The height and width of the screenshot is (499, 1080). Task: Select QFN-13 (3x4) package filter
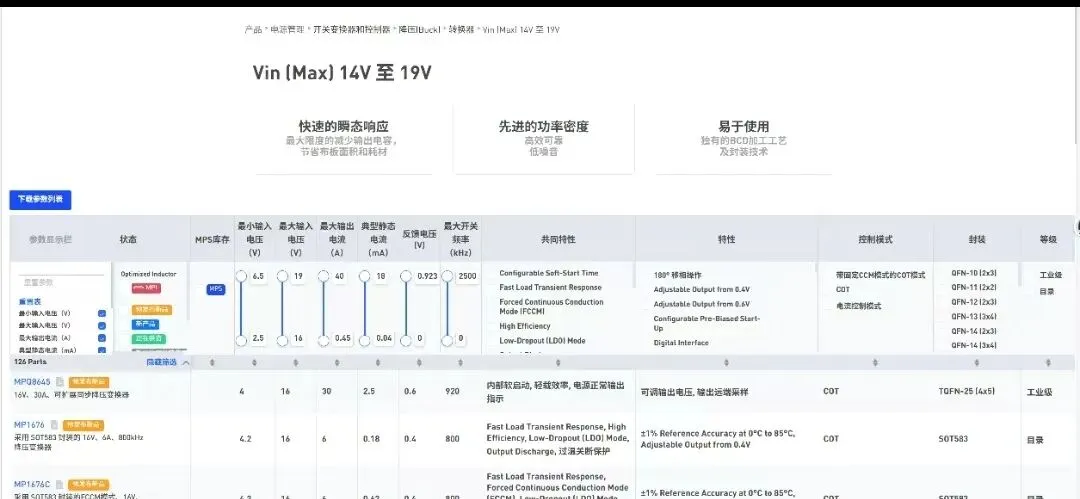[973, 316]
